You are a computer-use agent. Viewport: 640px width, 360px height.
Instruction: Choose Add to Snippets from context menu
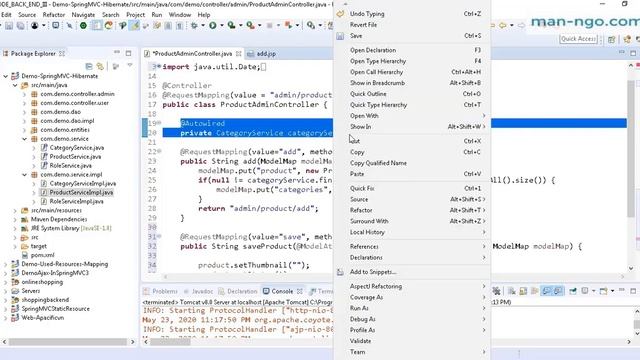click(412, 272)
